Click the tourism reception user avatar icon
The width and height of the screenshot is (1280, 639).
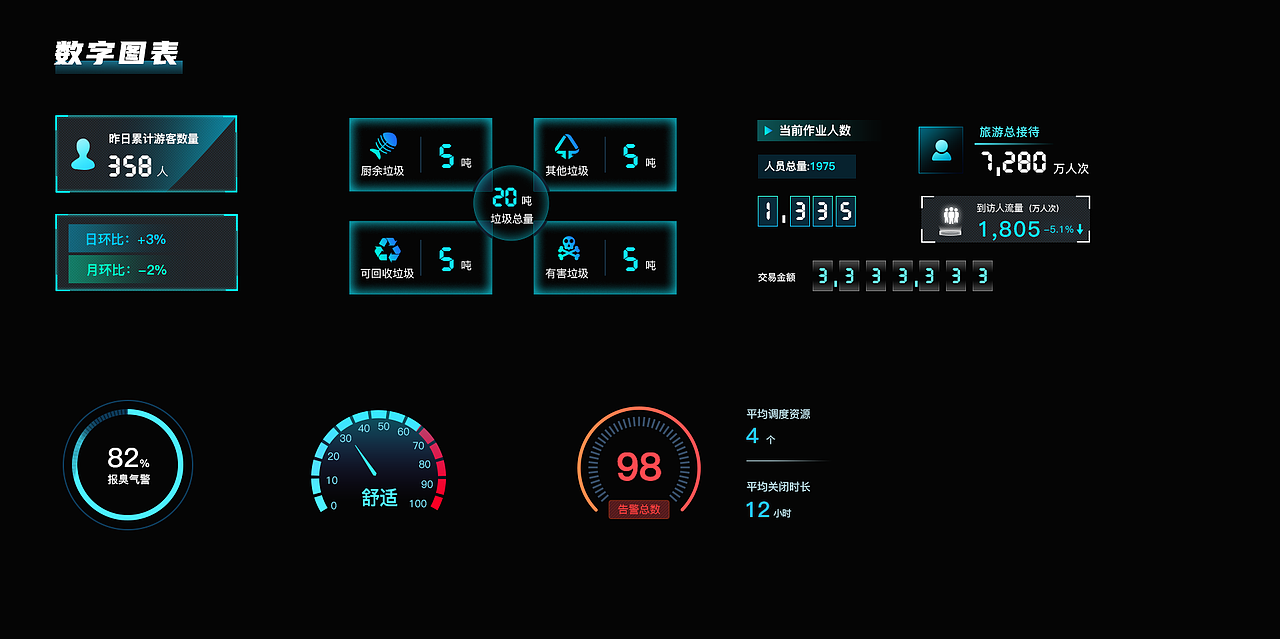point(941,150)
